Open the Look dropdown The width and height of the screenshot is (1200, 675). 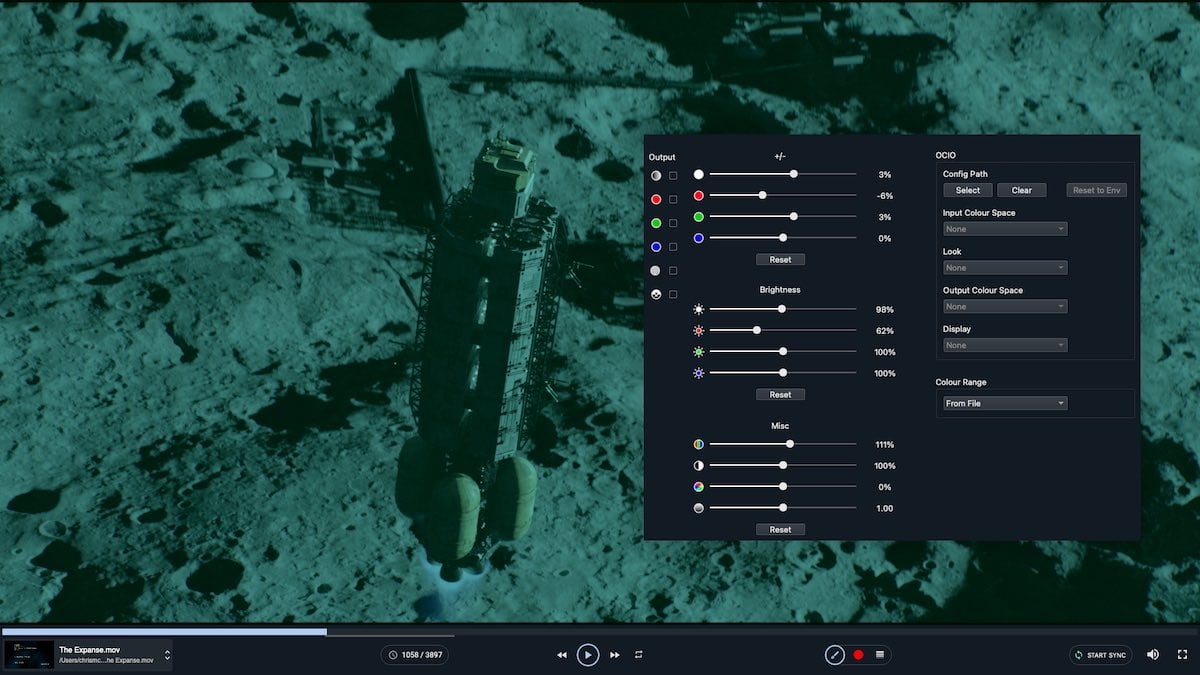(1005, 268)
